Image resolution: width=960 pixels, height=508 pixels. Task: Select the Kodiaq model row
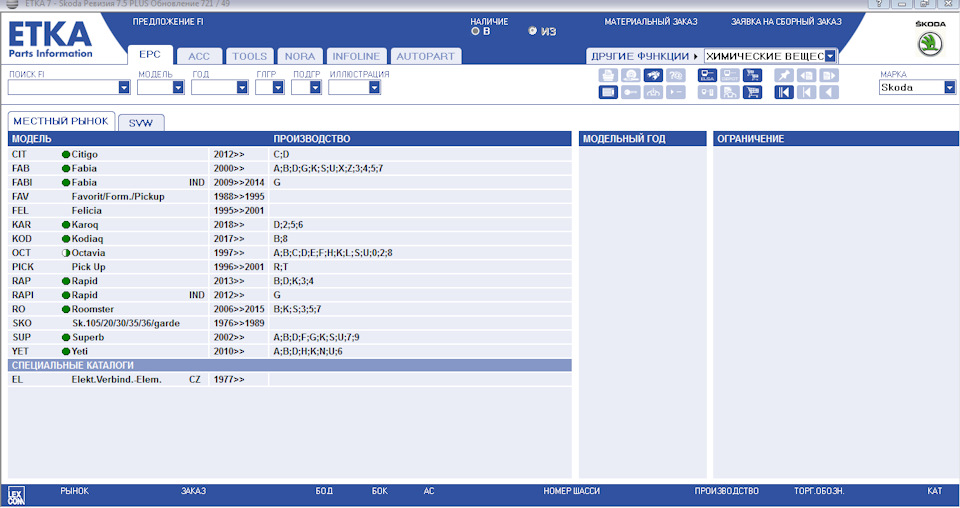click(290, 239)
